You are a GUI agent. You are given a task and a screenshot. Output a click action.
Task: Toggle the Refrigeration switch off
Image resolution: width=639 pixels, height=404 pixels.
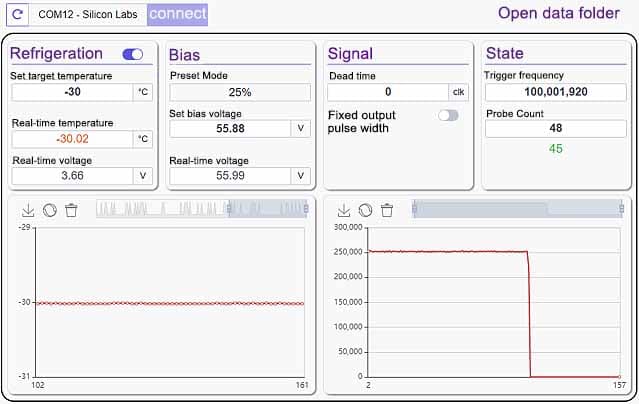(132, 54)
